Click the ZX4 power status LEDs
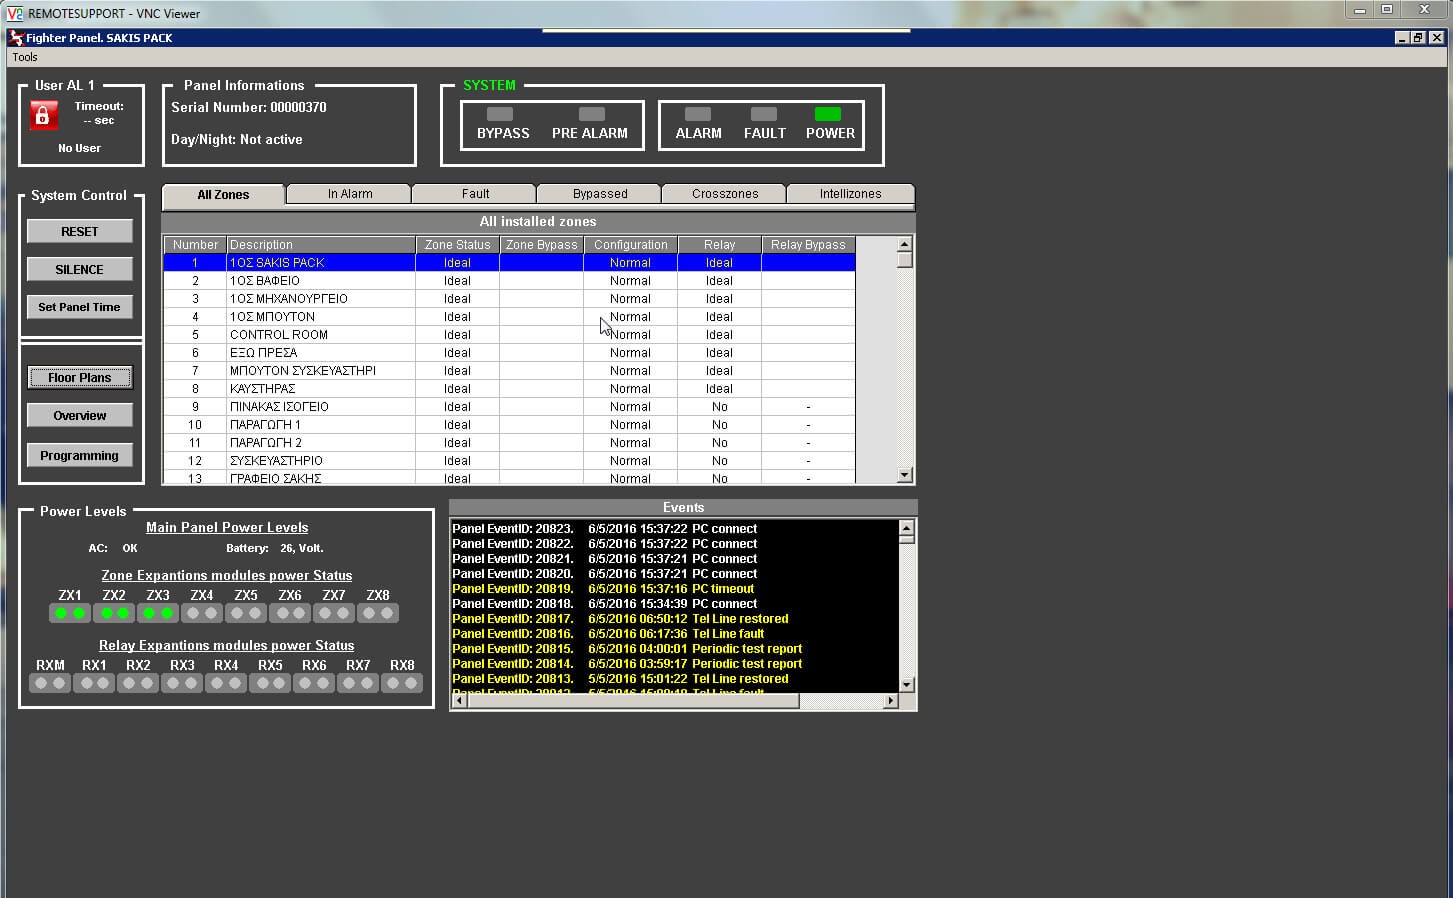 pos(202,613)
